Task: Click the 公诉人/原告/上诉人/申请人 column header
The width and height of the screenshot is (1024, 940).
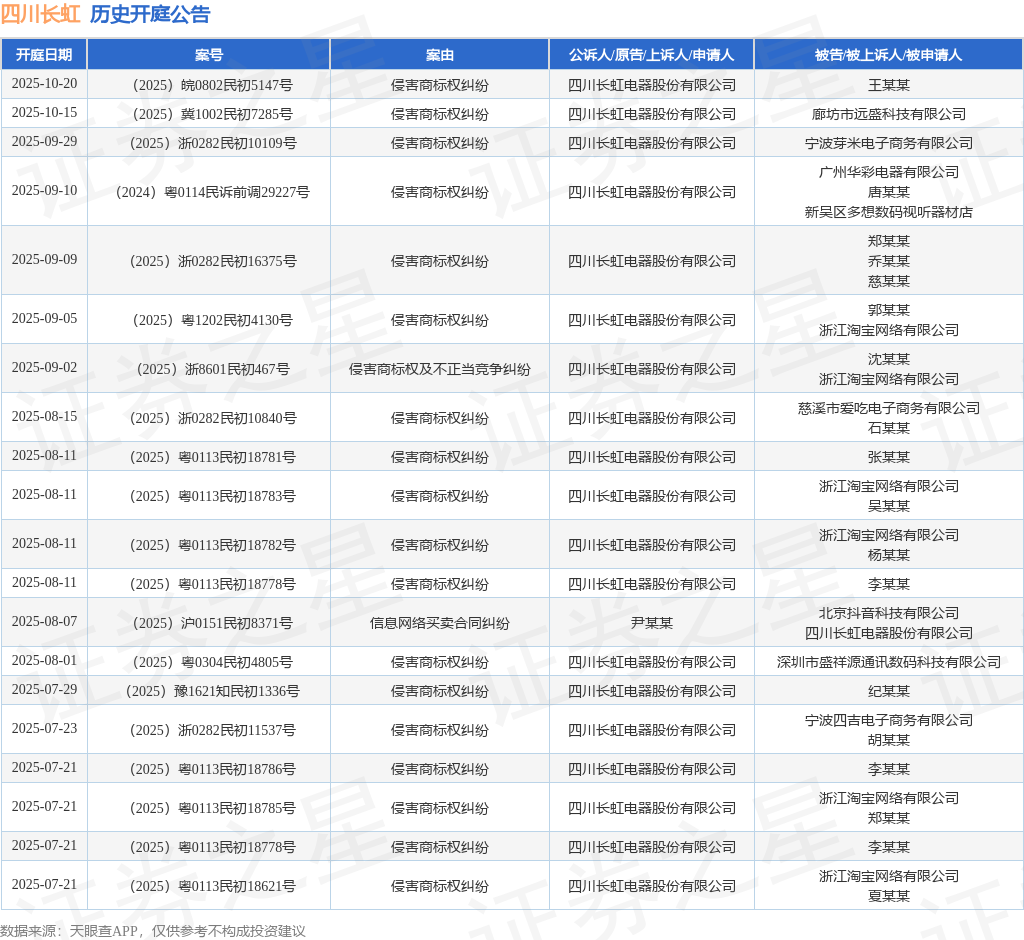Action: [x=652, y=55]
